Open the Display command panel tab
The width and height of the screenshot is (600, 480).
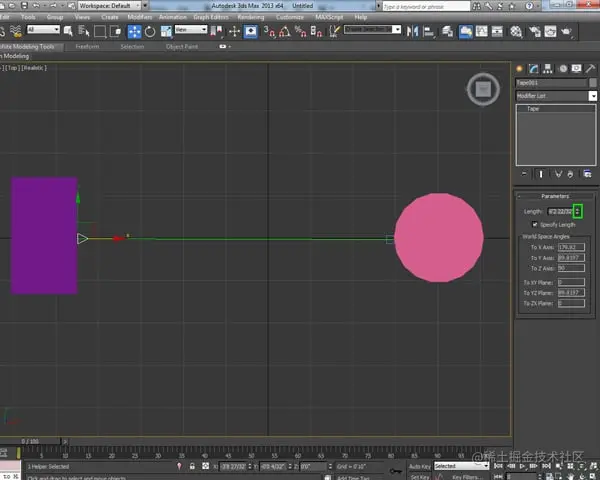[x=576, y=69]
